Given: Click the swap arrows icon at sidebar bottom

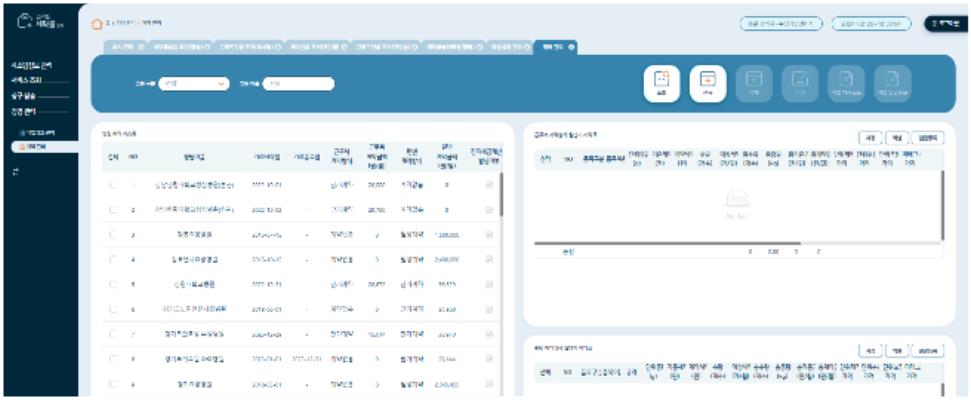Looking at the screenshot, I should coord(17,173).
